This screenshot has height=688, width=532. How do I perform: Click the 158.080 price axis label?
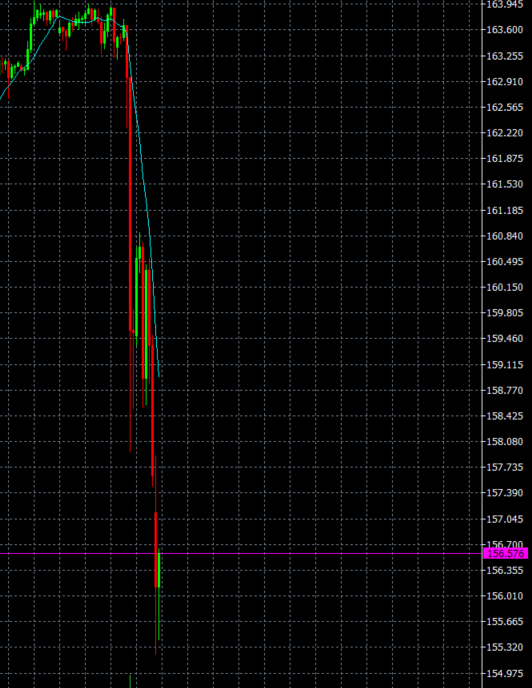click(505, 441)
